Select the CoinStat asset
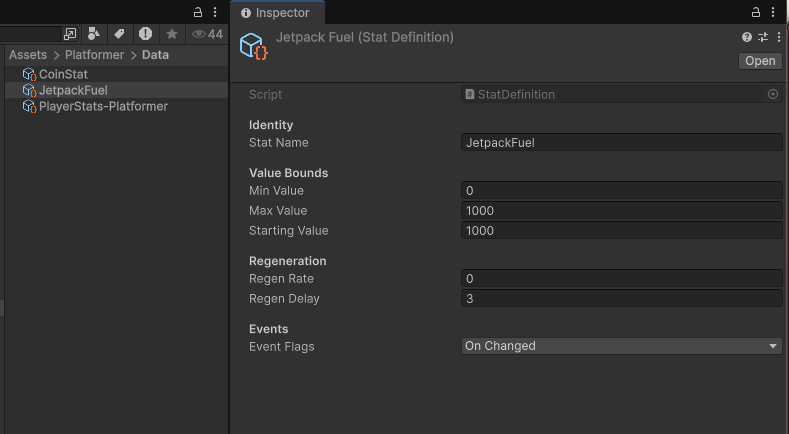Screen dimensions: 789x434 click(x=63, y=75)
